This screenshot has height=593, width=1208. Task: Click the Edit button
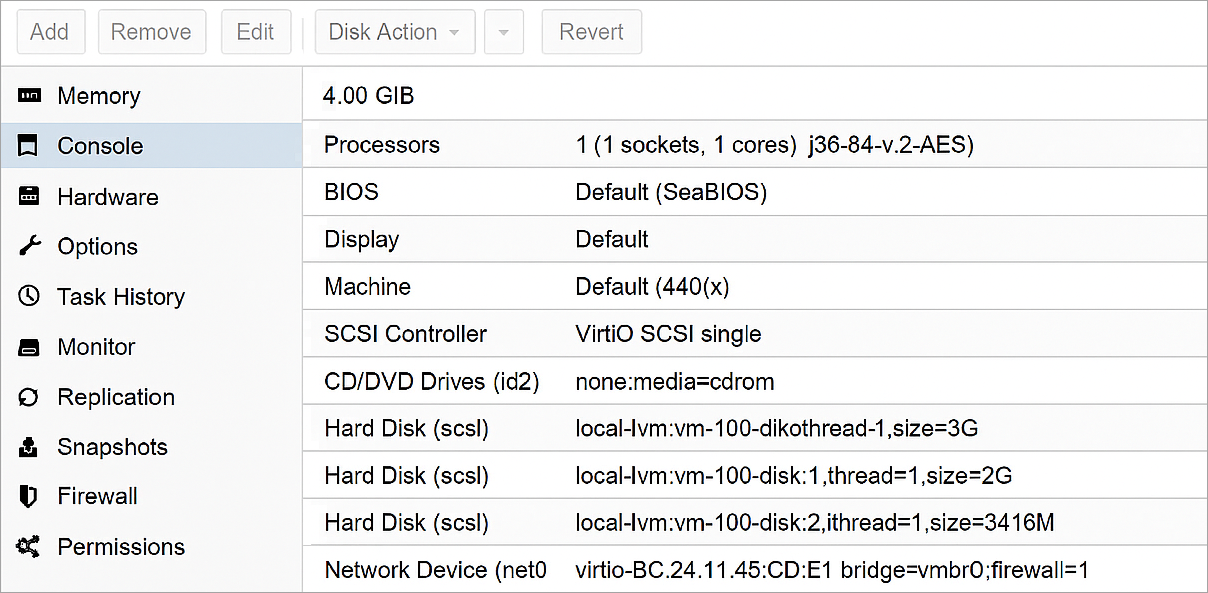(256, 31)
